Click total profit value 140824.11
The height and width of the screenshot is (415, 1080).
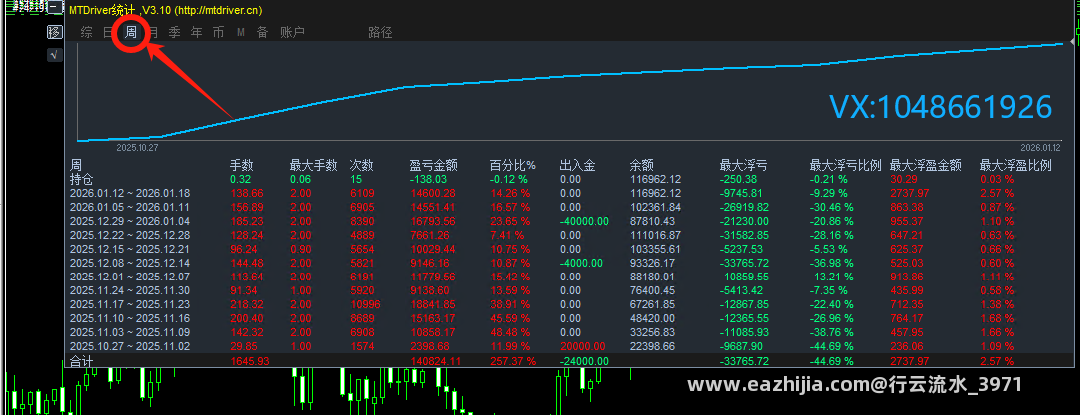point(437,361)
